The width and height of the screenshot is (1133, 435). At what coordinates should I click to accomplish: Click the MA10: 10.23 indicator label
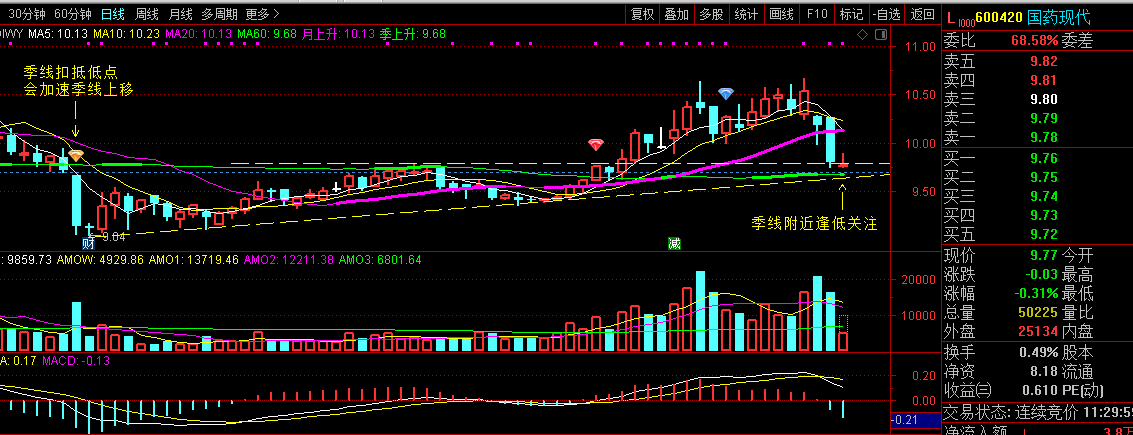[126, 34]
